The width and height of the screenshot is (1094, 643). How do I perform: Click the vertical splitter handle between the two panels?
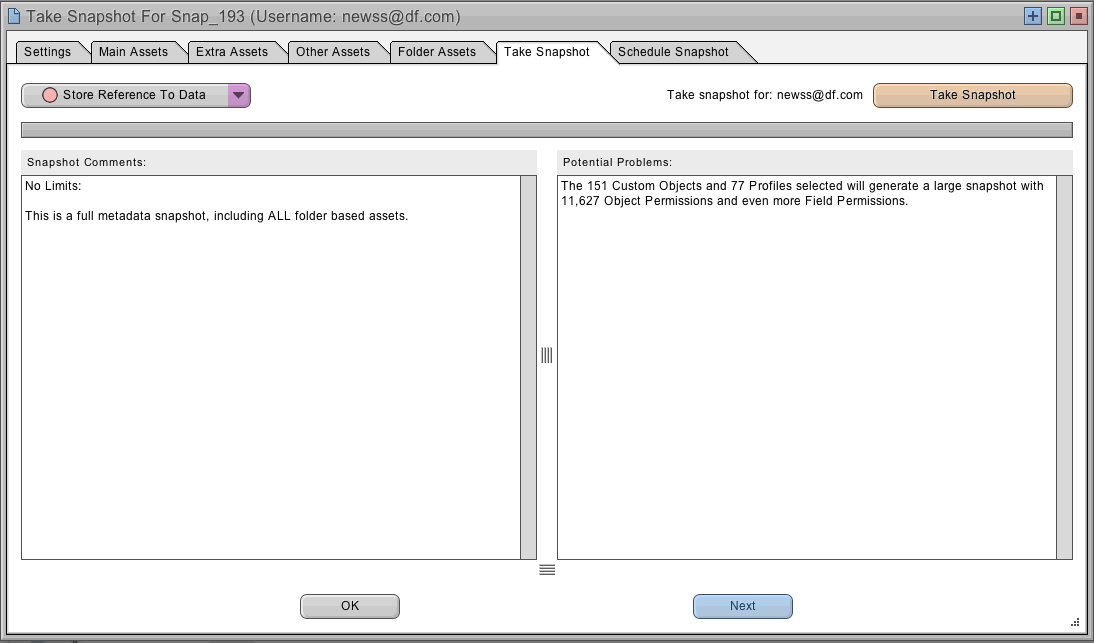click(547, 355)
